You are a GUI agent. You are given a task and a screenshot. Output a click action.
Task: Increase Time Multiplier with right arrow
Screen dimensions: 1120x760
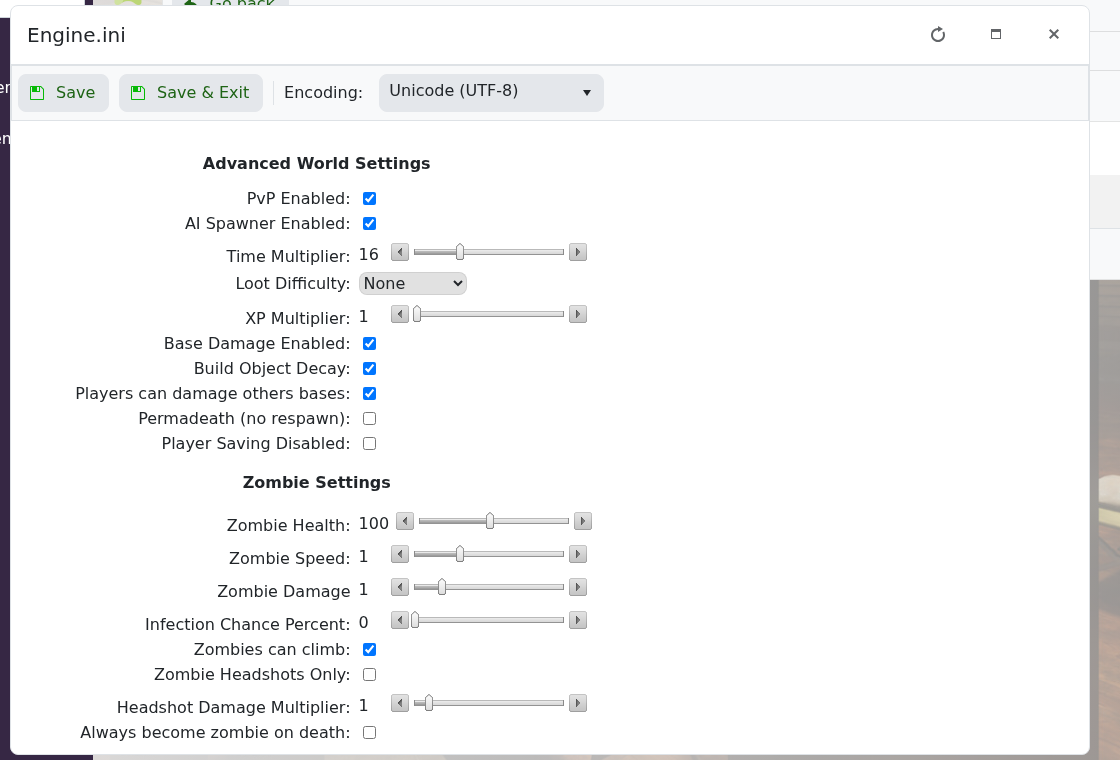click(x=578, y=252)
